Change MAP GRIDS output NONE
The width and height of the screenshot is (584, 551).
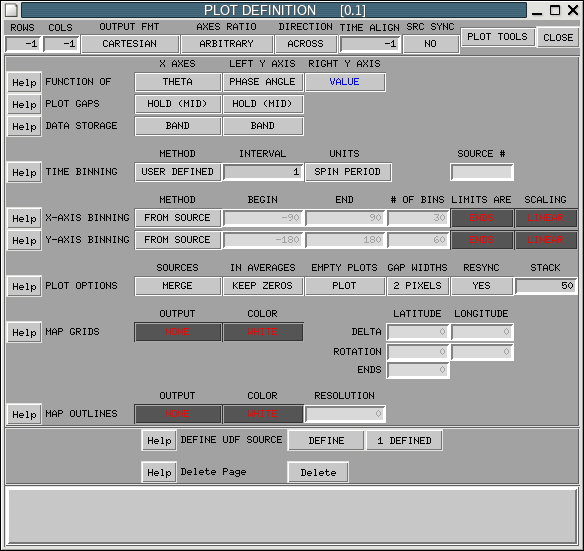pyautogui.click(x=178, y=332)
